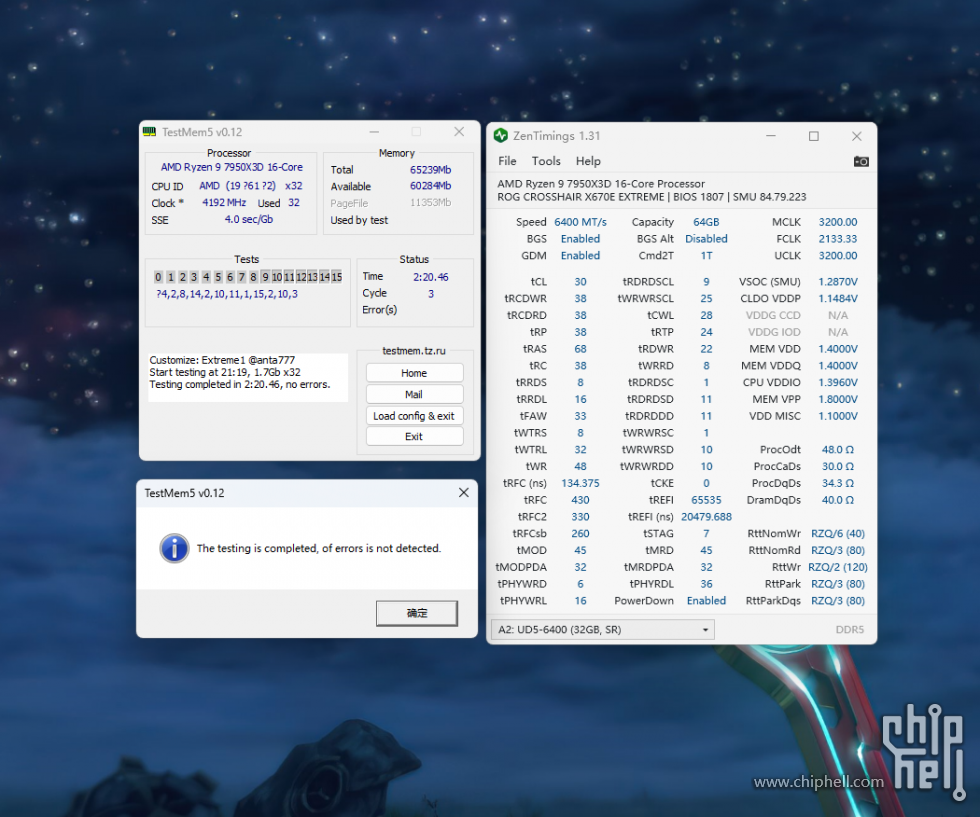Click the RttWr RZQ/2 (120) value
This screenshot has height=817, width=980.
[838, 567]
